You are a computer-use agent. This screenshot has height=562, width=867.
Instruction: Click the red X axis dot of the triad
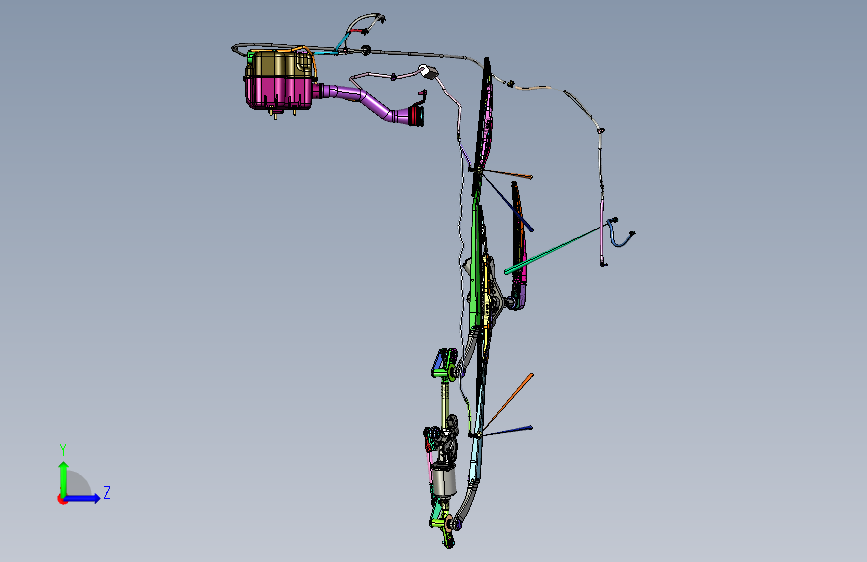click(61, 499)
